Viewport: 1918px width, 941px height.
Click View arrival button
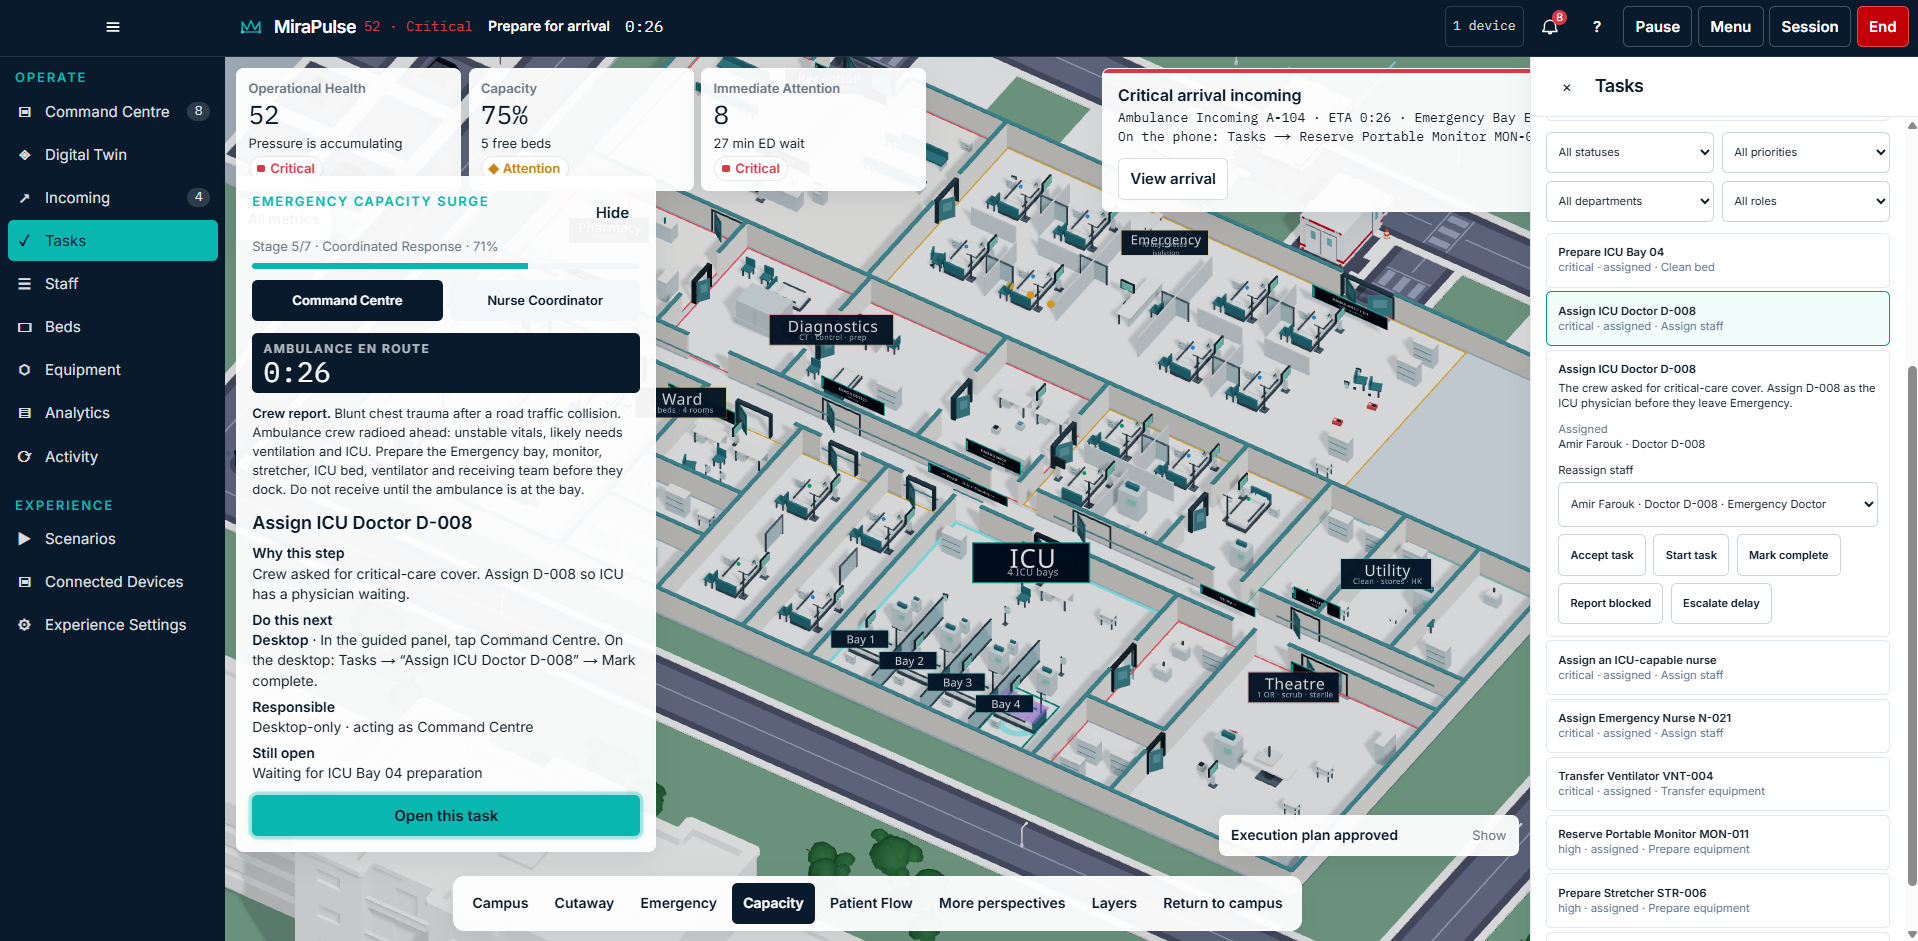point(1173,179)
